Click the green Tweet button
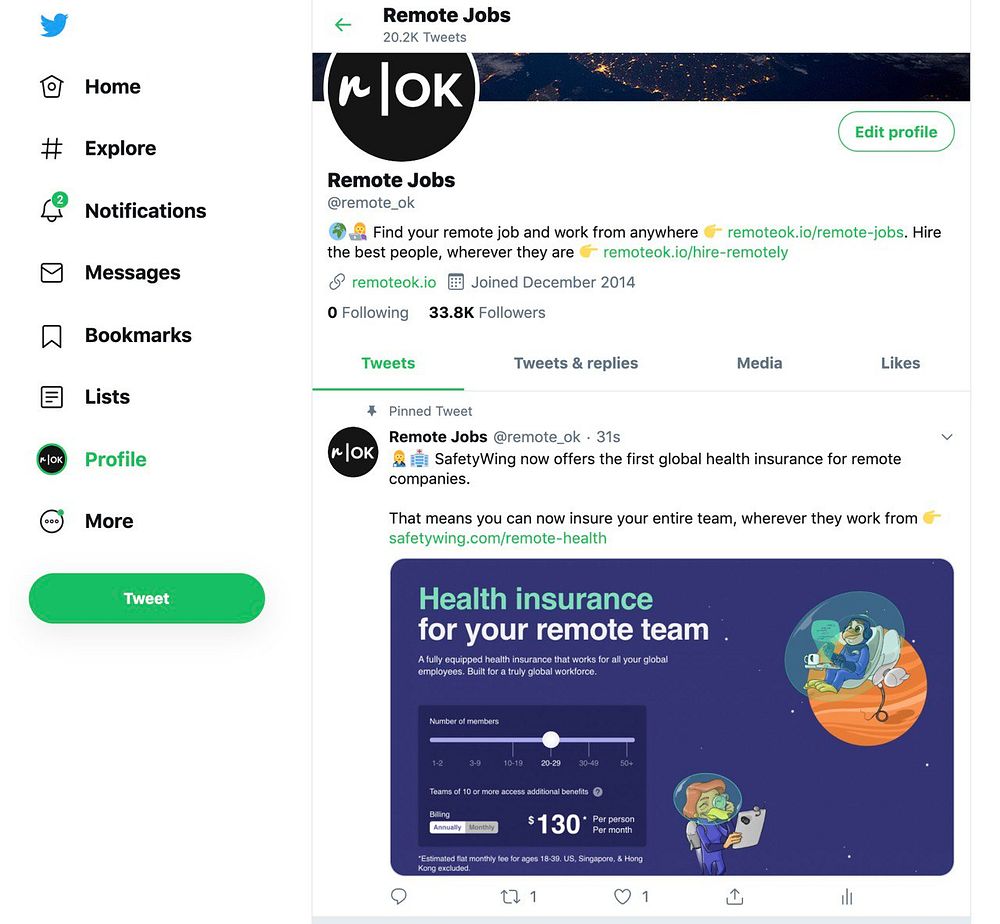The image size is (1000, 924). coord(147,598)
